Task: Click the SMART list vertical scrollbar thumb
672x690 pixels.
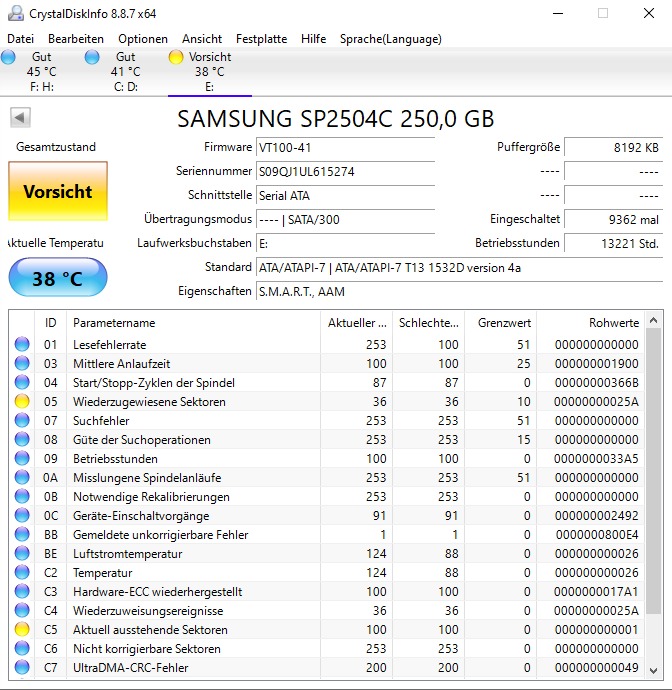Action: tap(654, 471)
